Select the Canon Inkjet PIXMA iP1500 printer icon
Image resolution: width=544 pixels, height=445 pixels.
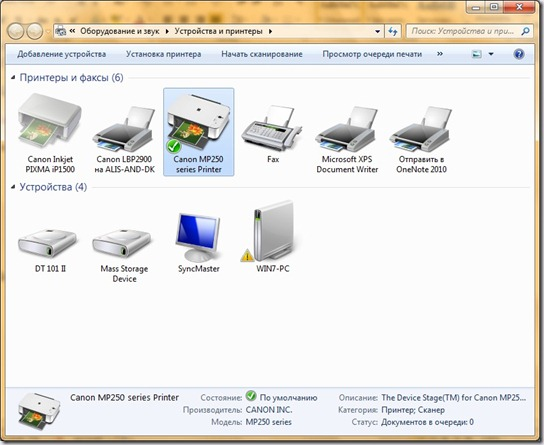click(50, 120)
